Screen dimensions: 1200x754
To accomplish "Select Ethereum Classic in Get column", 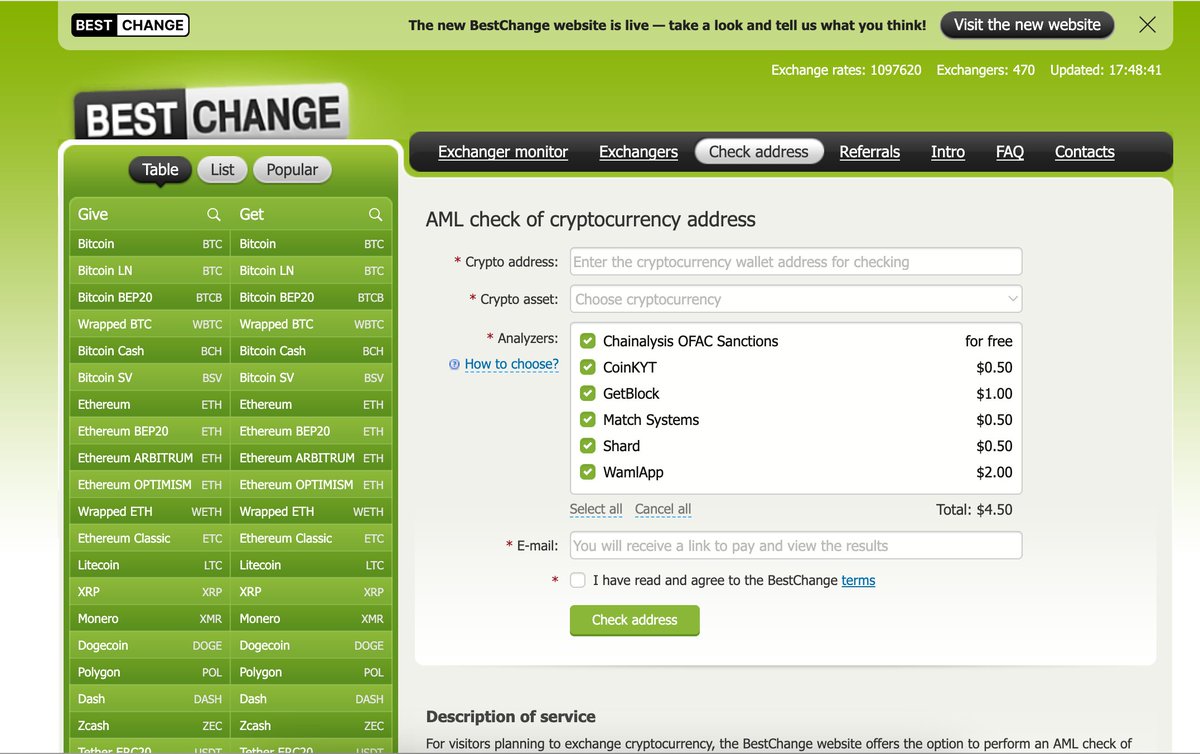I will (311, 538).
